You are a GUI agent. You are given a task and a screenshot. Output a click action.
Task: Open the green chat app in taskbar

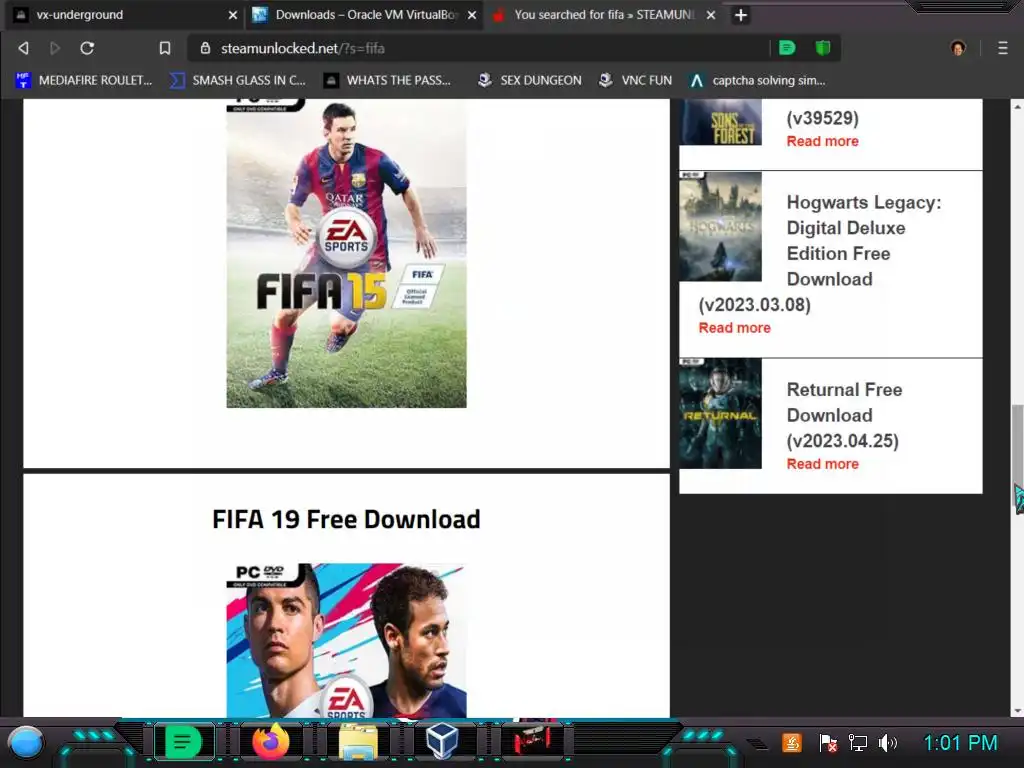pos(184,743)
